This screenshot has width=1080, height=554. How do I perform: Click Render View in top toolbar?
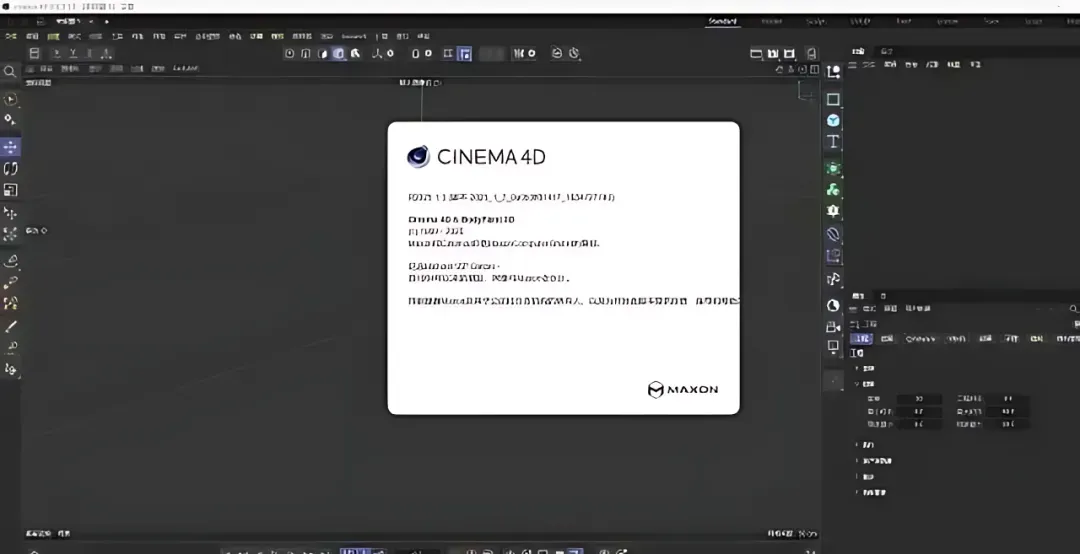coord(756,53)
